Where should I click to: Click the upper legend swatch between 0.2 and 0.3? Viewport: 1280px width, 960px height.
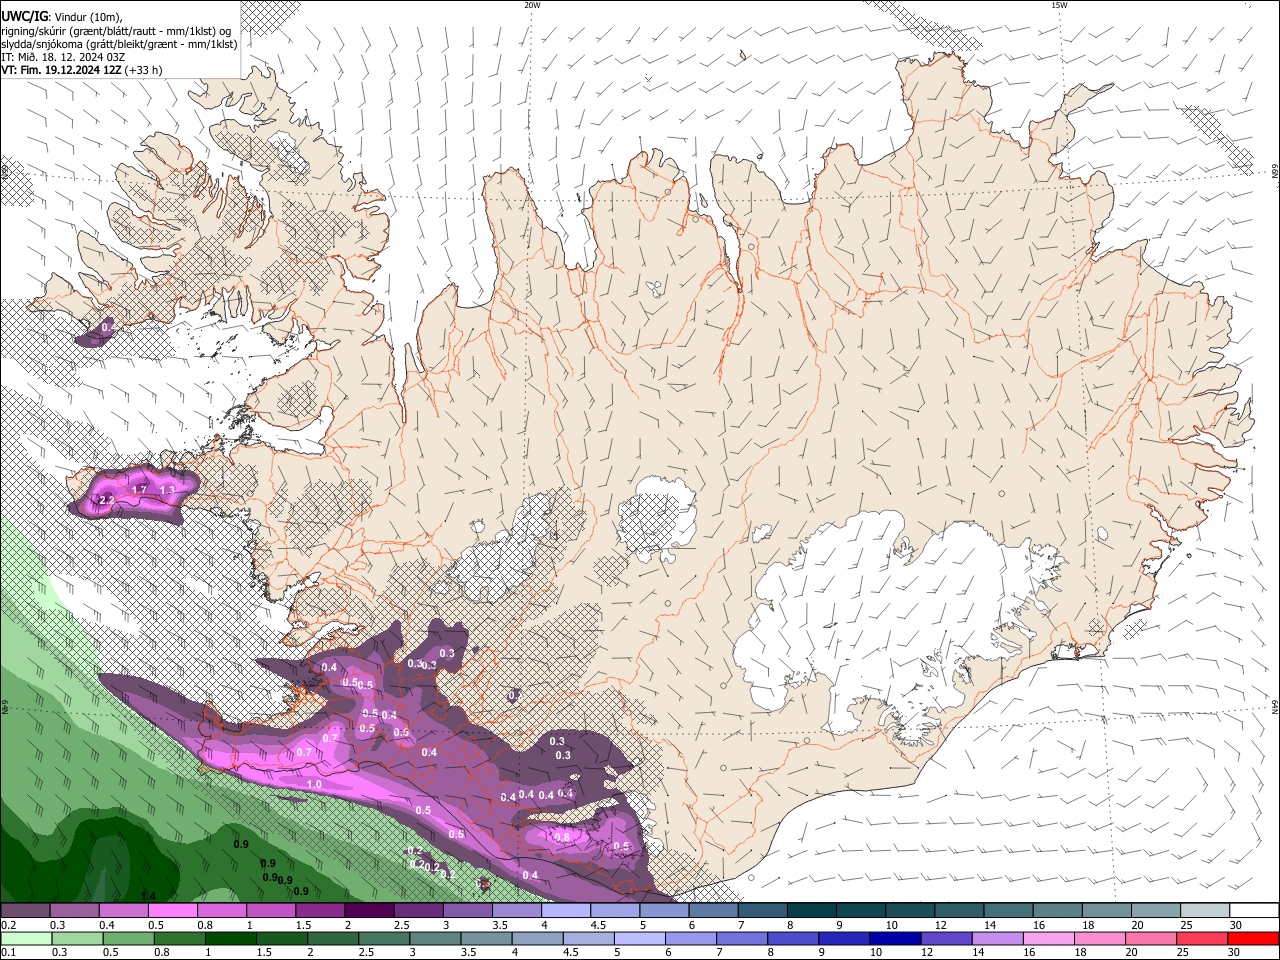(25, 911)
